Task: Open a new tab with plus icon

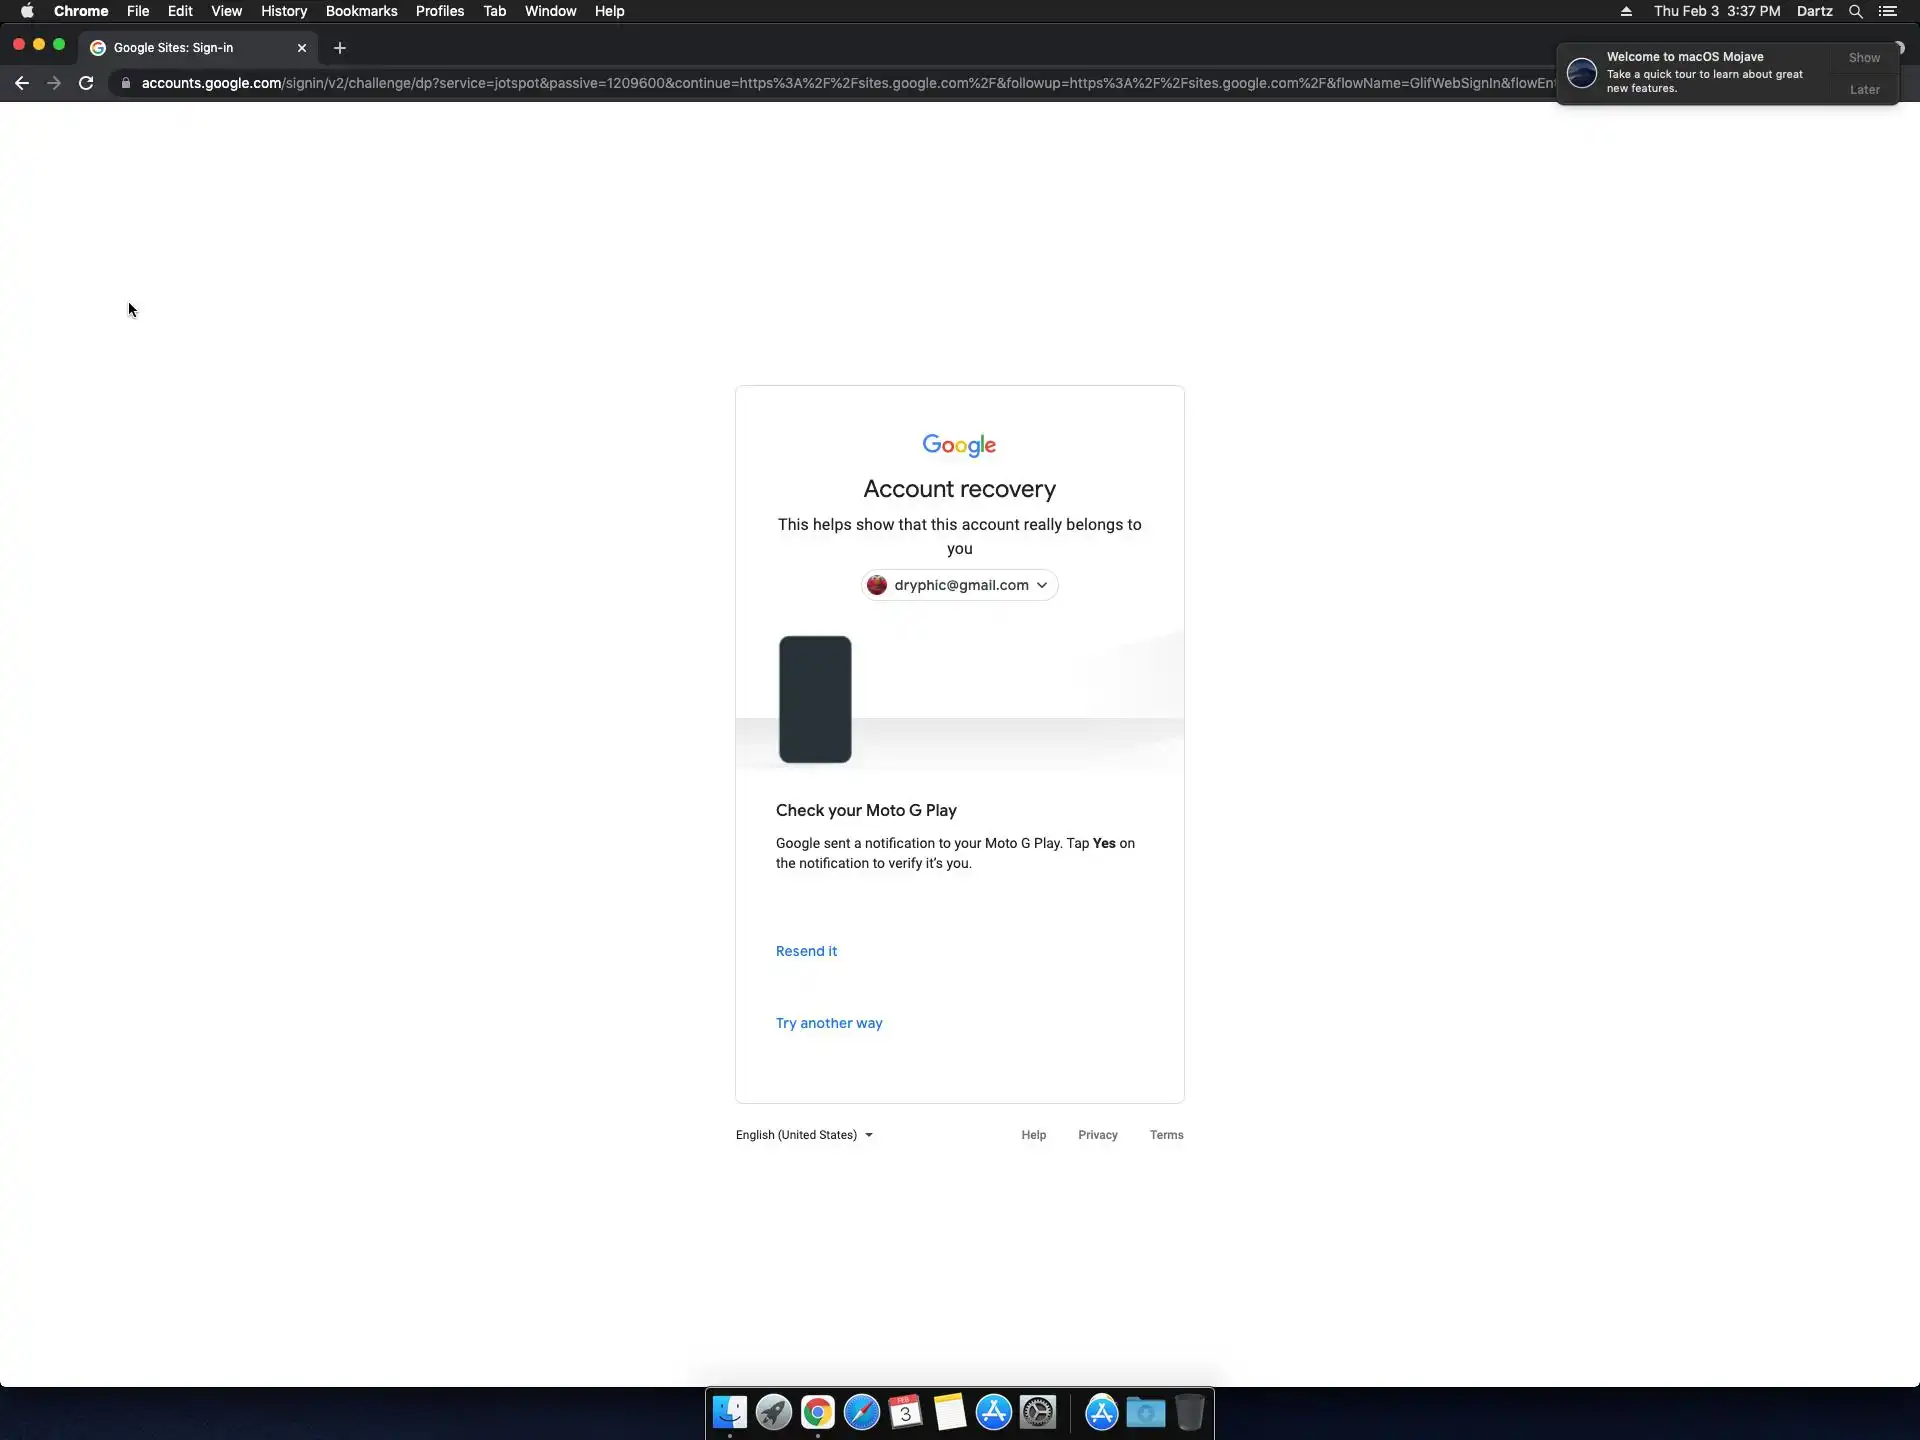Action: click(x=340, y=47)
